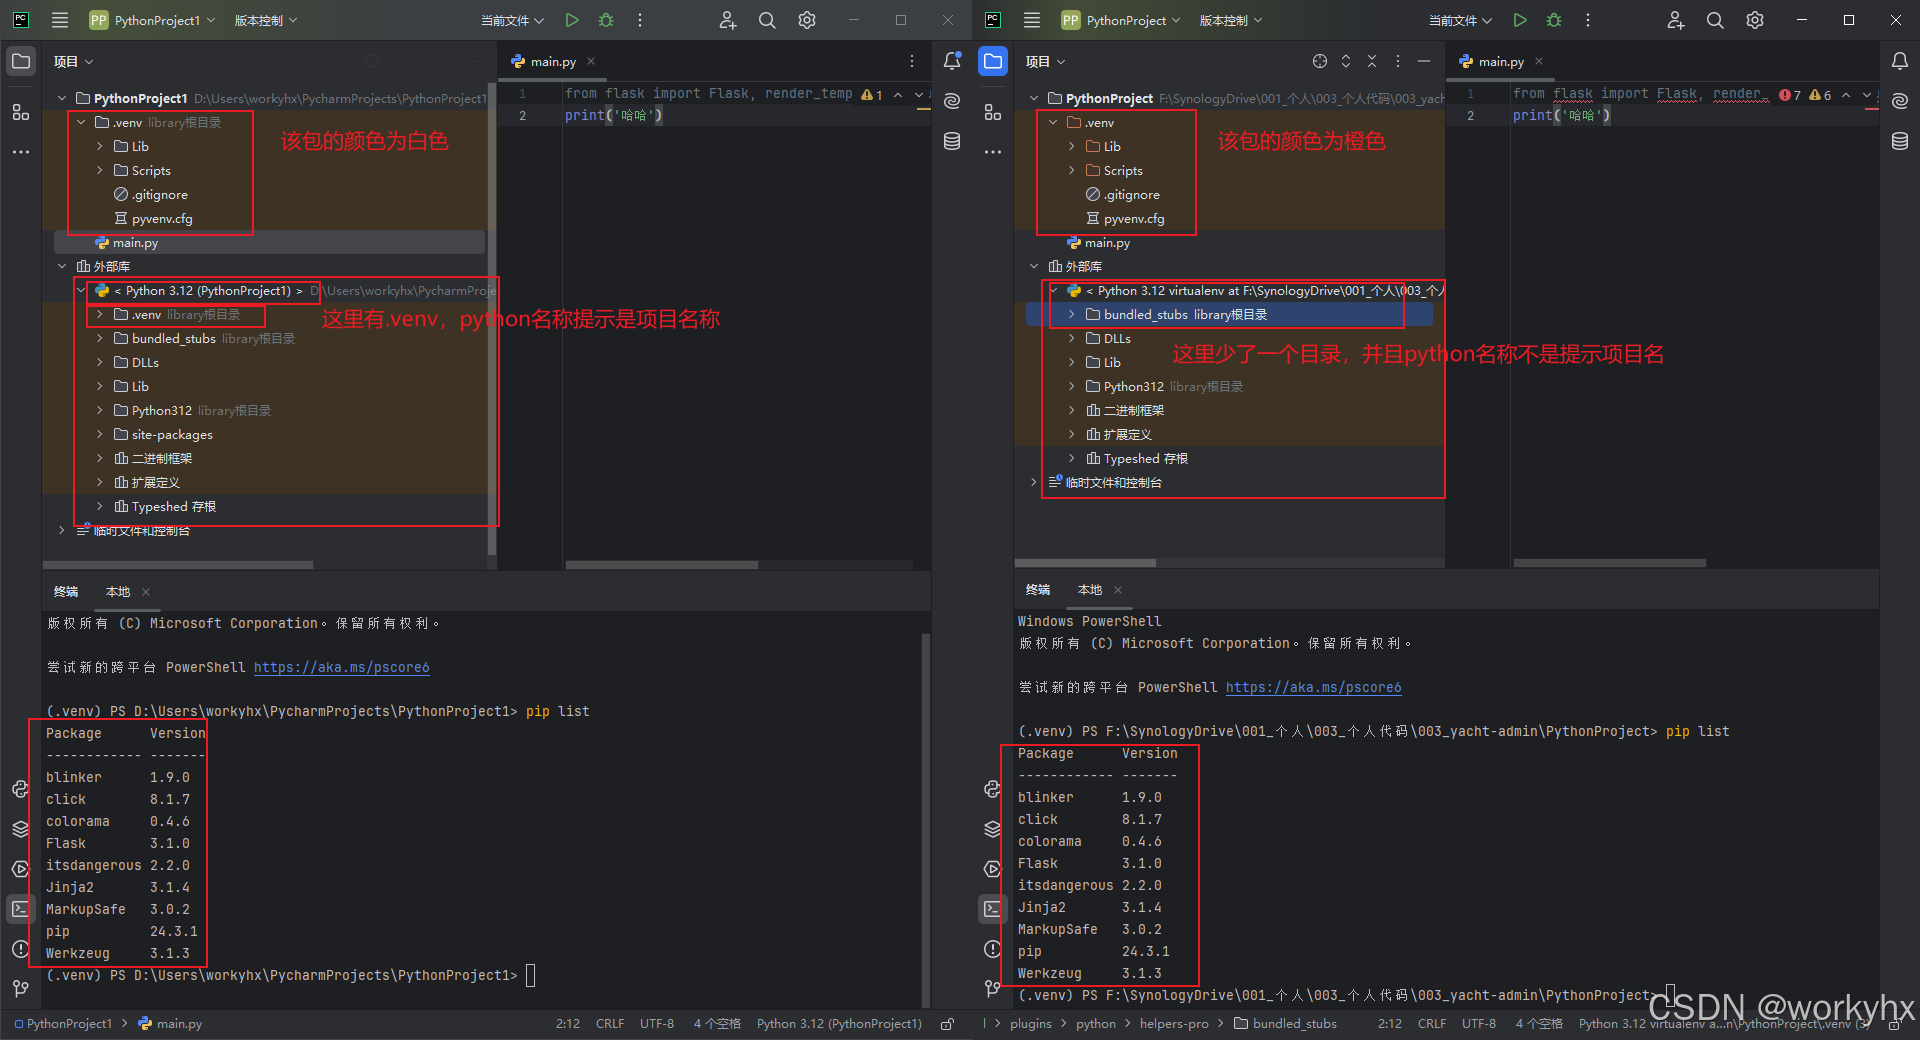Collapse 外部库 node in left project tree
The width and height of the screenshot is (1920, 1040).
click(62, 266)
